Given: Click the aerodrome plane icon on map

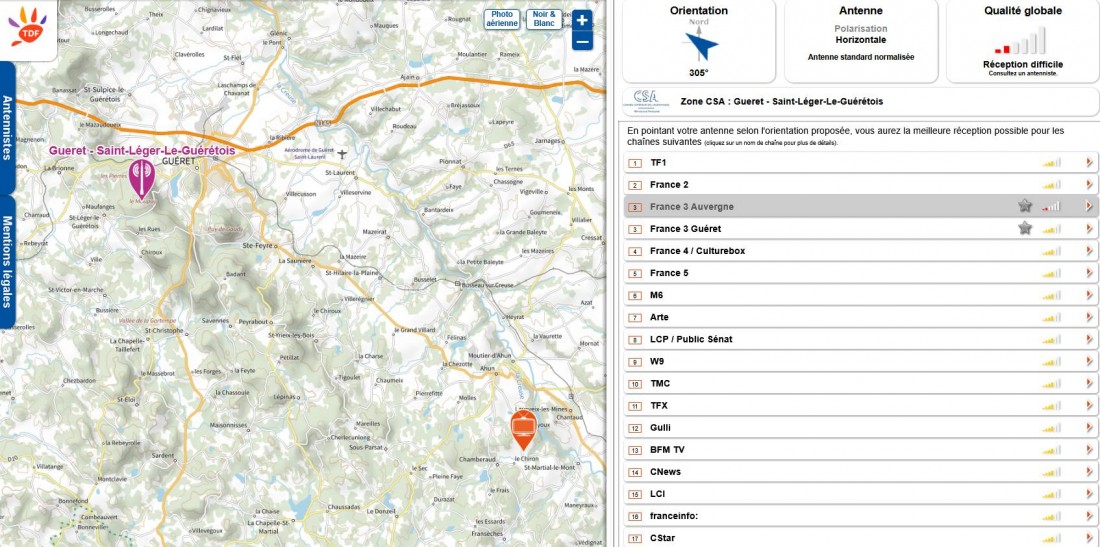Looking at the screenshot, I should click(x=342, y=154).
